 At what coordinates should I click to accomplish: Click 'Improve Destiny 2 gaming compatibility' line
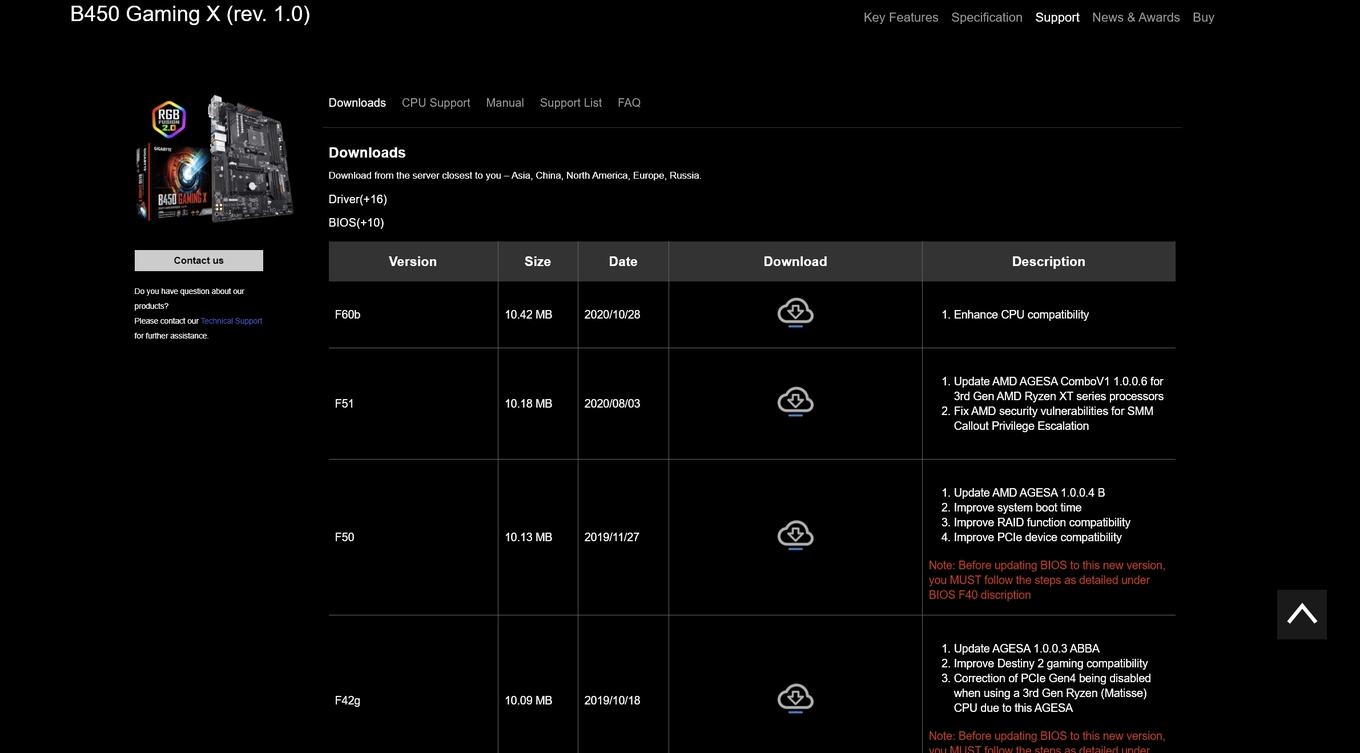tap(1051, 664)
